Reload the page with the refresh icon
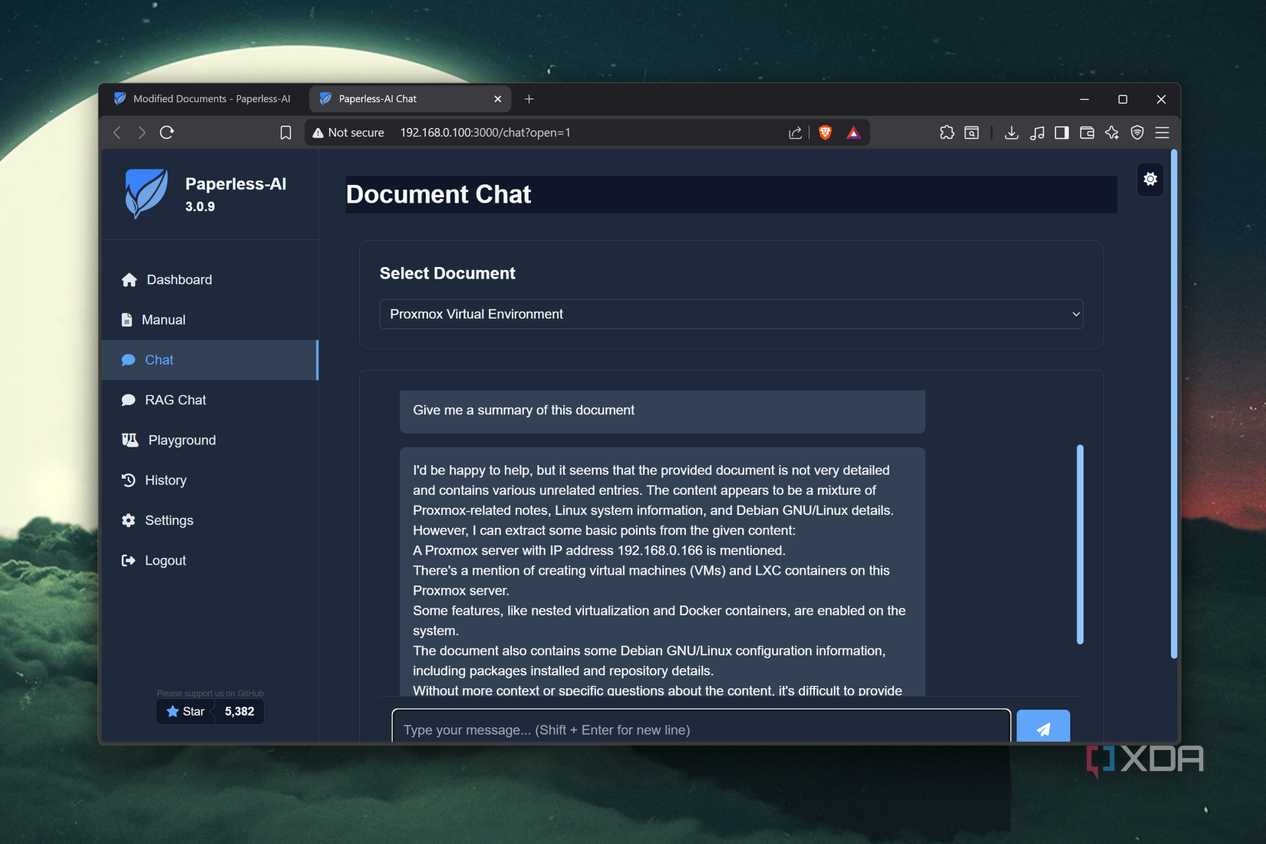This screenshot has height=844, width=1266. coord(167,132)
